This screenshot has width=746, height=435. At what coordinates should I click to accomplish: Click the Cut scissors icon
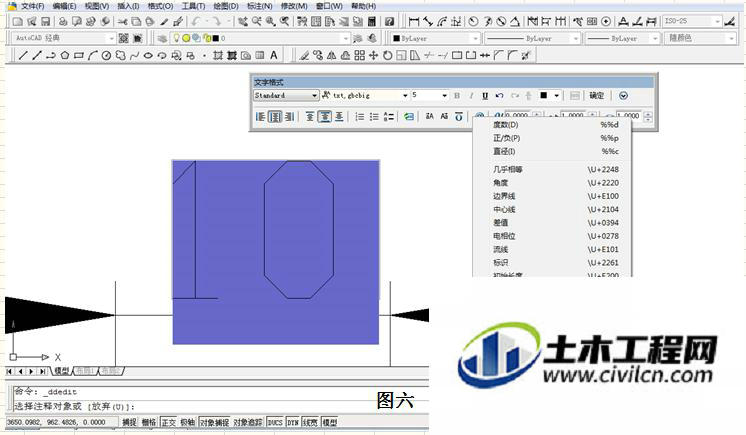pos(122,21)
